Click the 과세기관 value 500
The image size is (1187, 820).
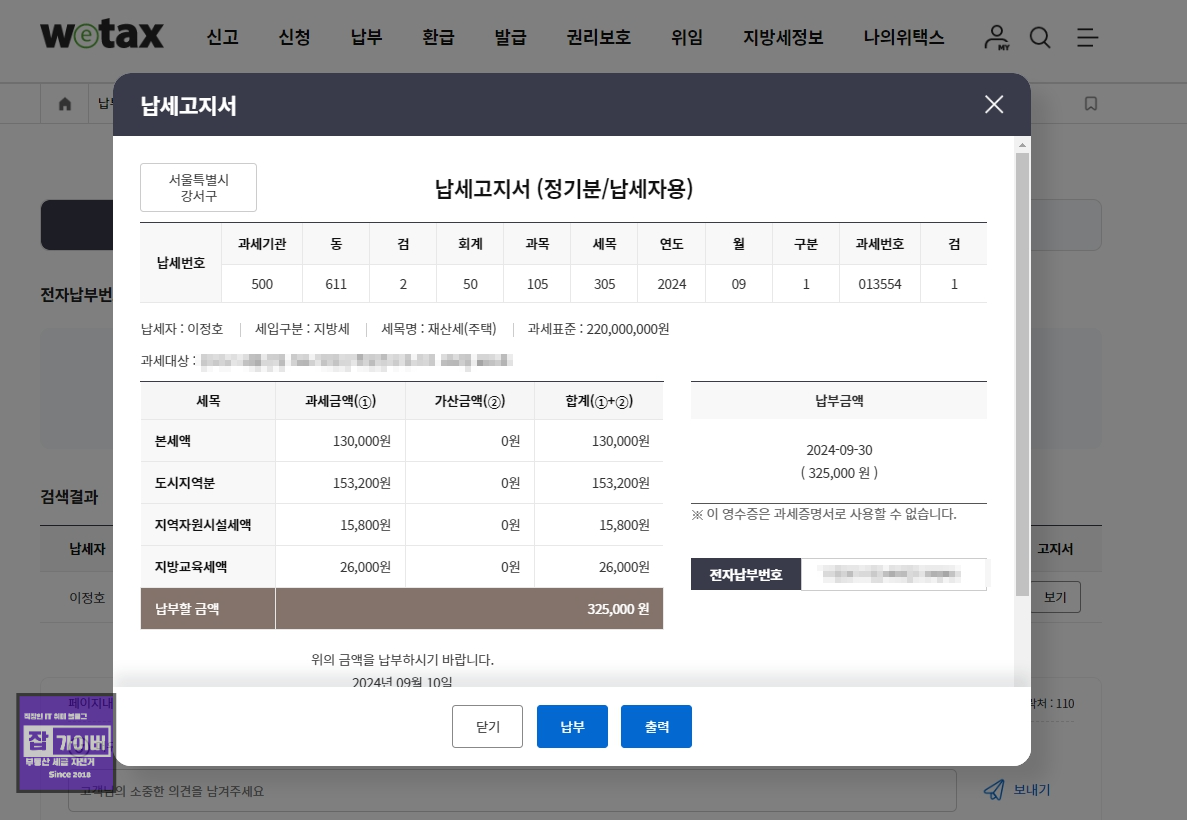click(262, 284)
